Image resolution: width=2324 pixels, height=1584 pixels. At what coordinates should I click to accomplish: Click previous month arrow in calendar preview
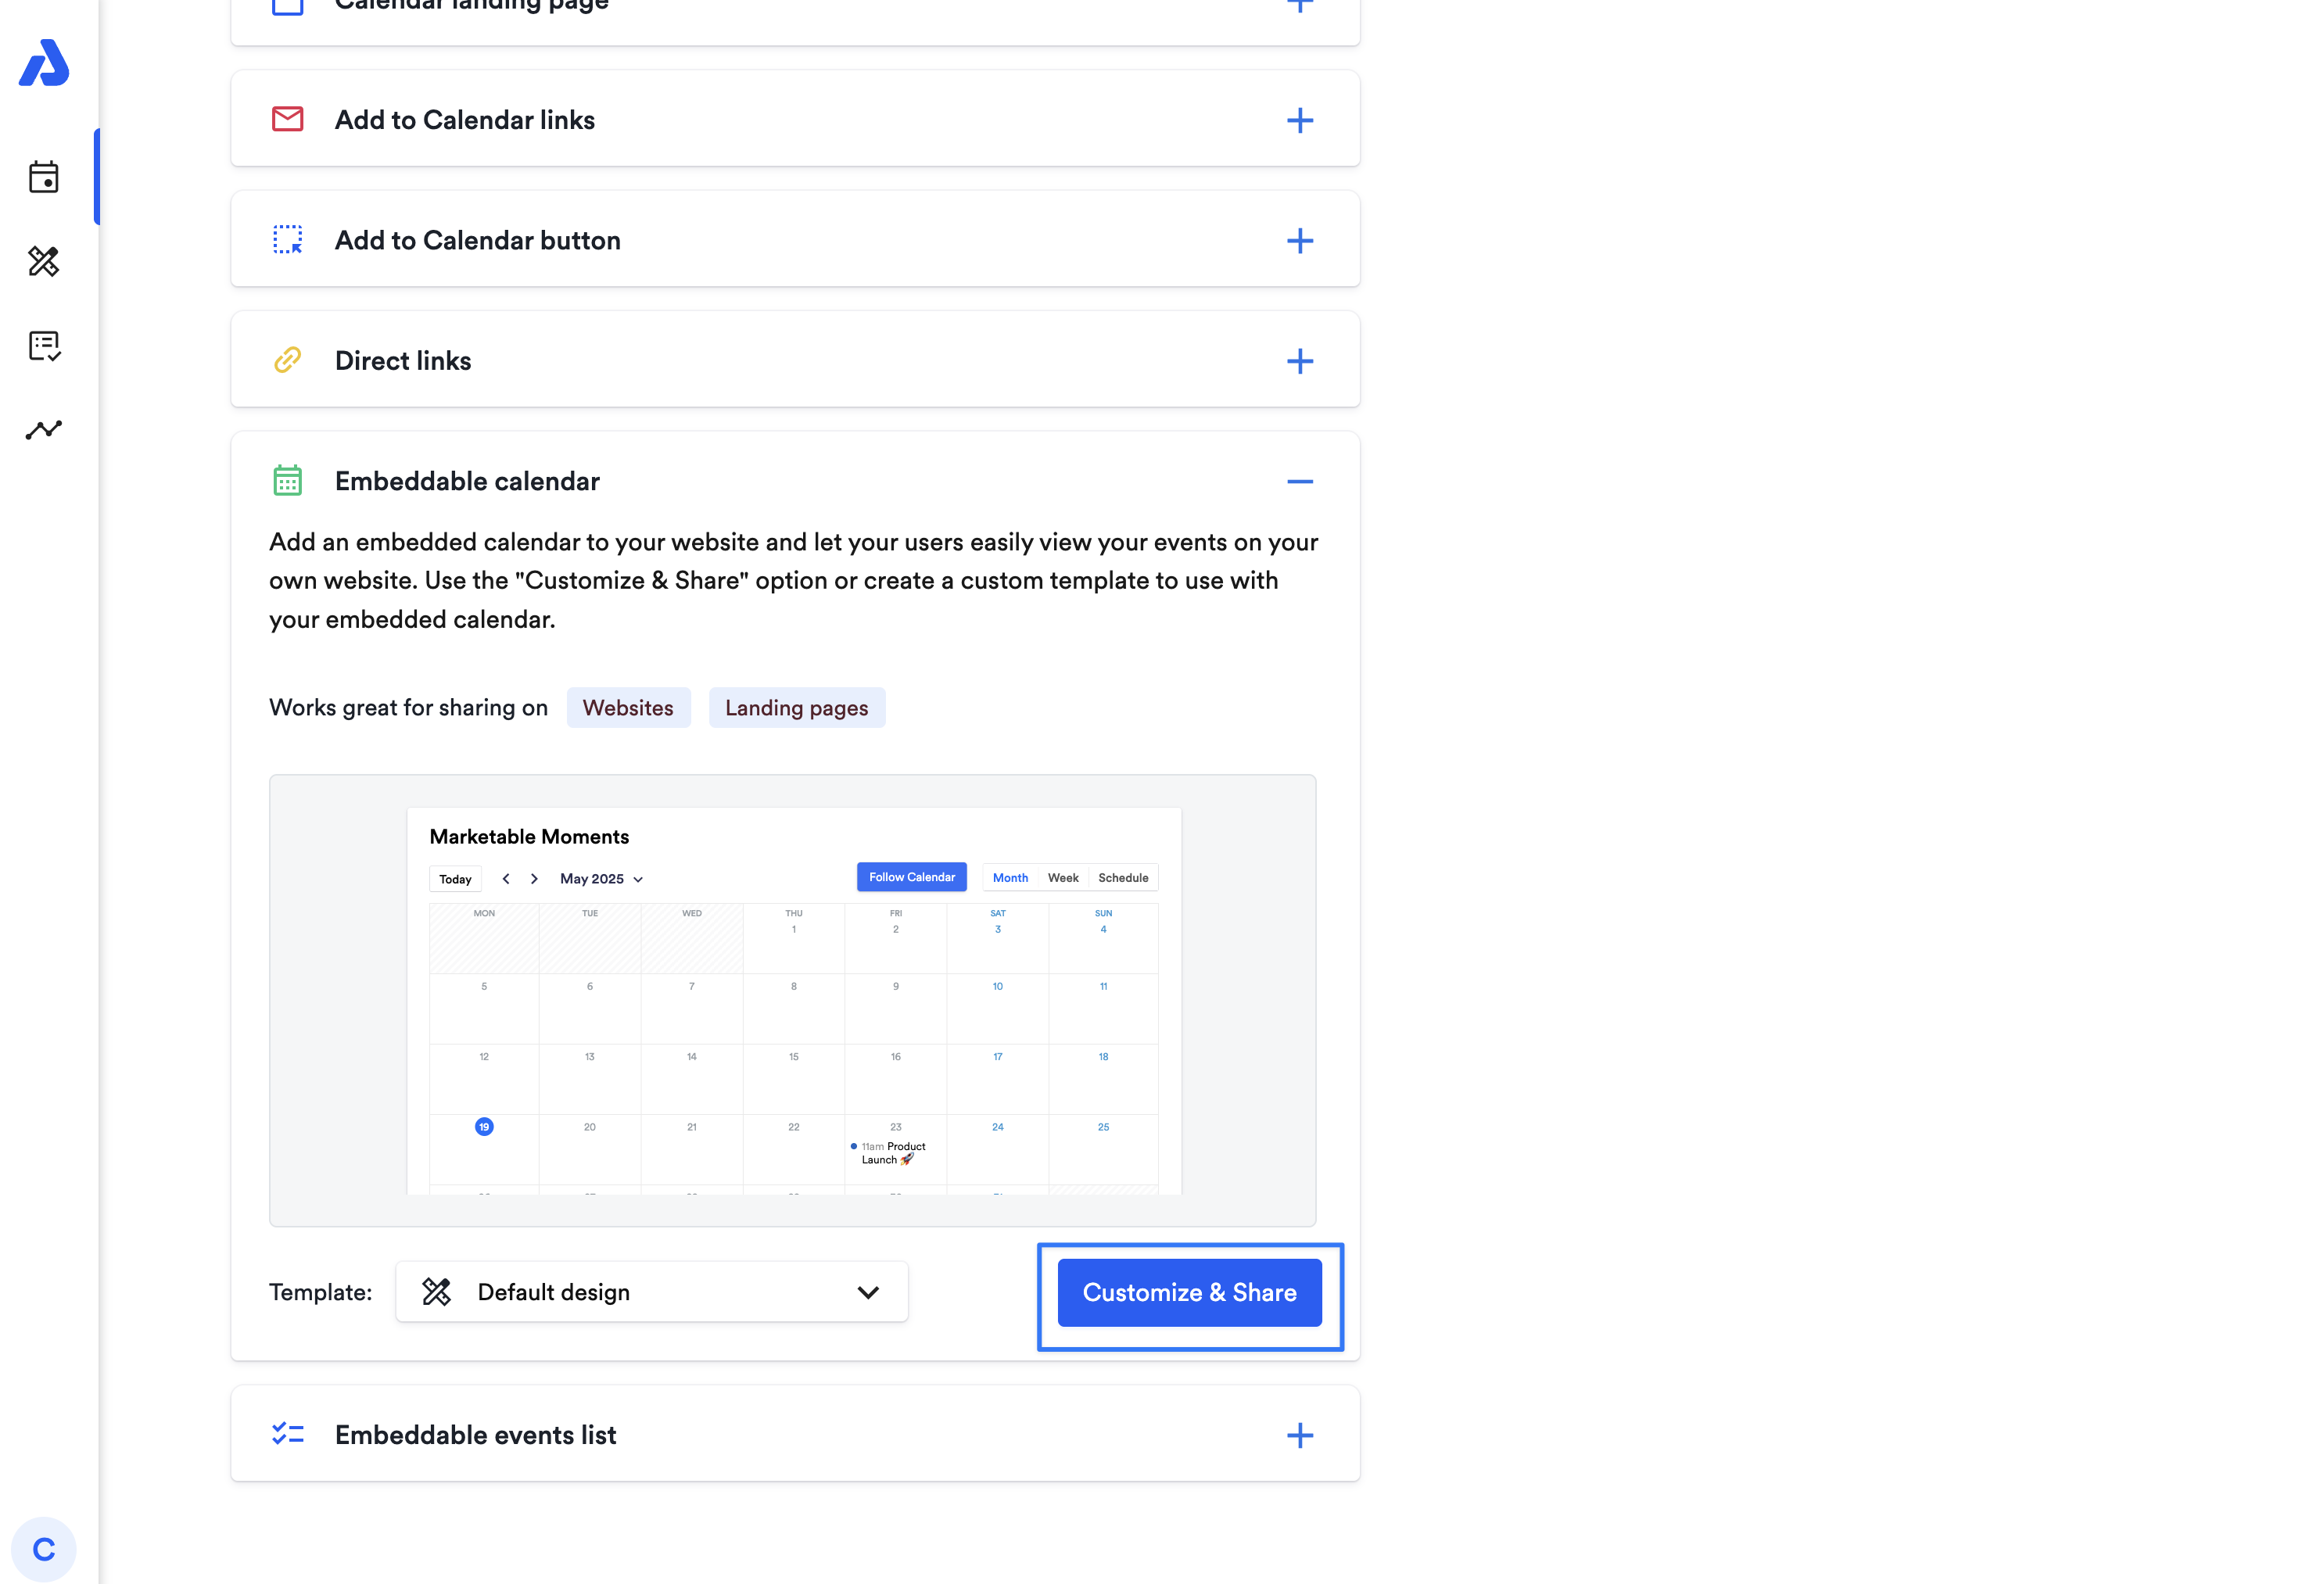(506, 879)
